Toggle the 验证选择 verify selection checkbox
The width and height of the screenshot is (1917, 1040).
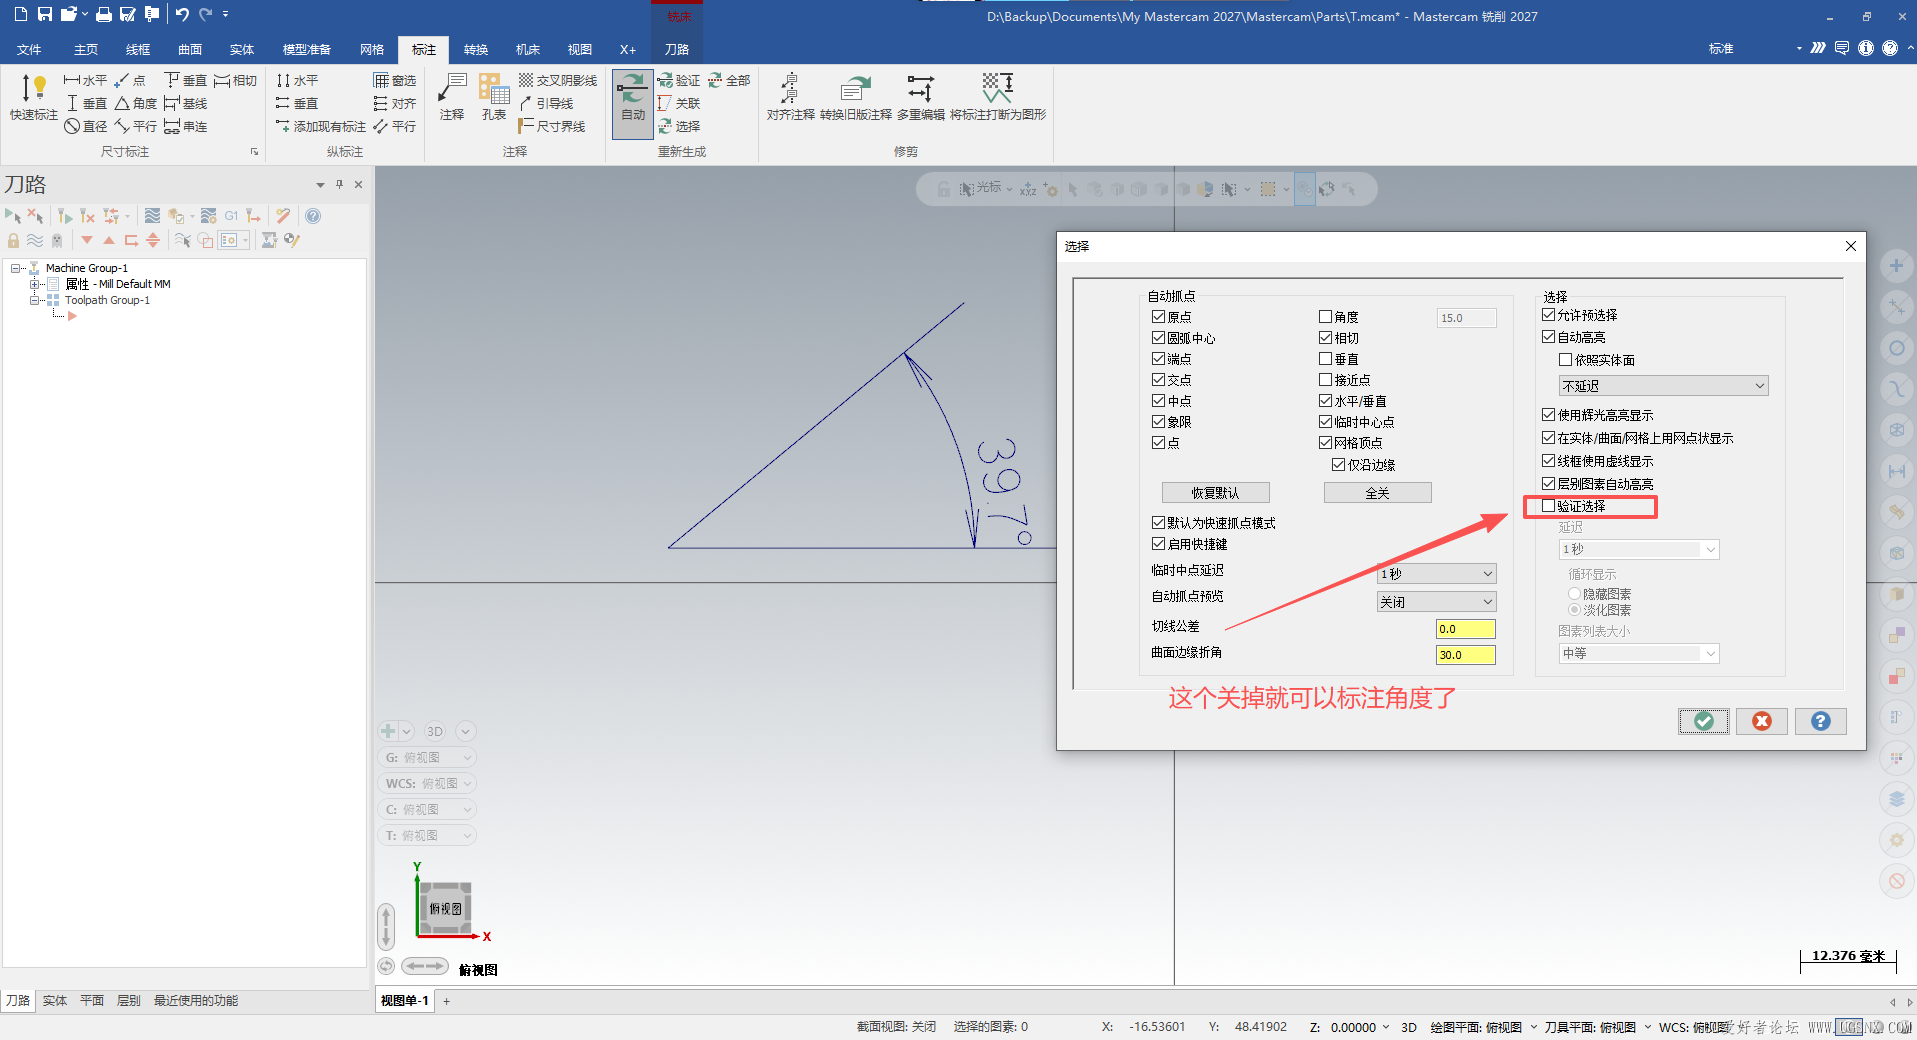[1548, 506]
